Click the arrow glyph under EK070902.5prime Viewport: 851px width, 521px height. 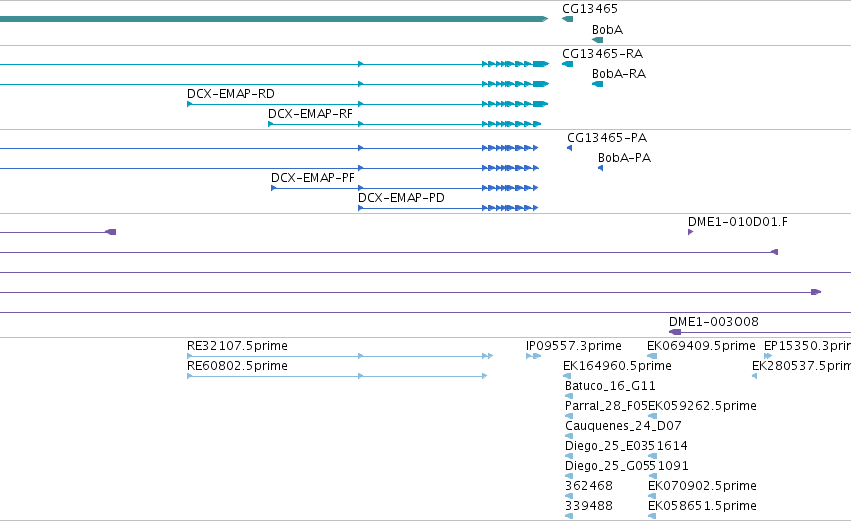[652, 496]
